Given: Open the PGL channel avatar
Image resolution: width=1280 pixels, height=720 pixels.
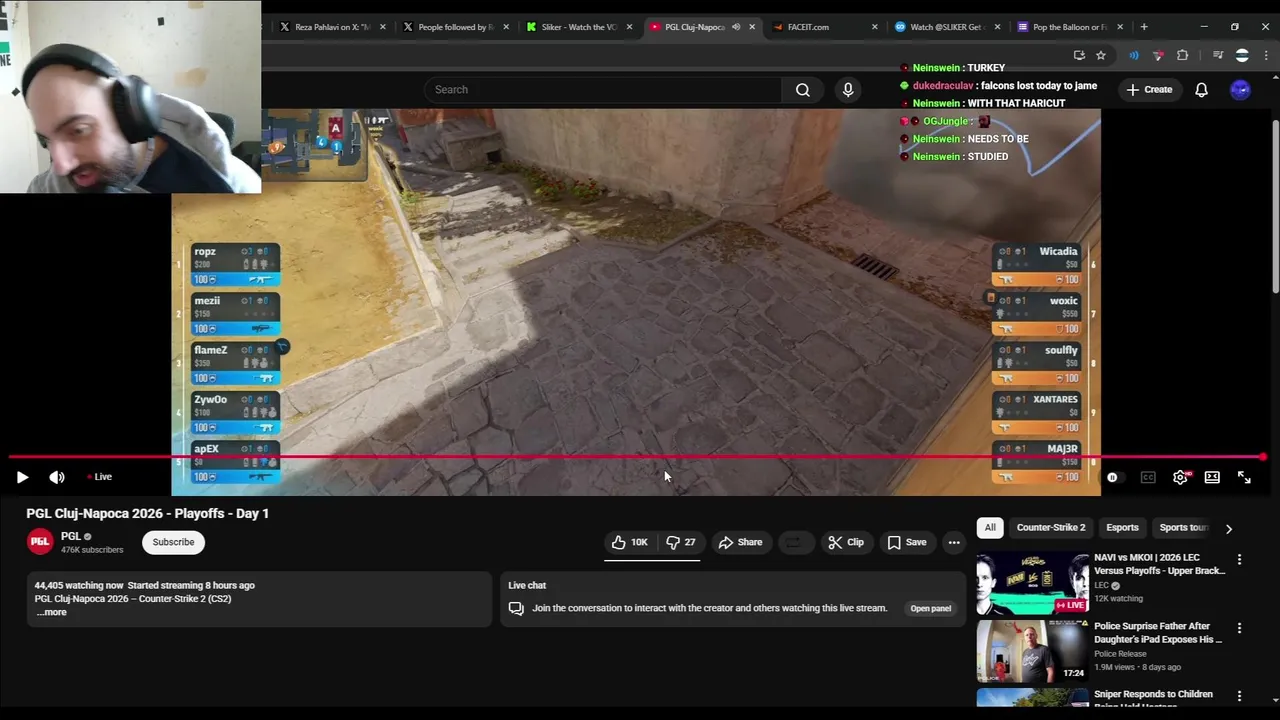Looking at the screenshot, I should coord(40,542).
